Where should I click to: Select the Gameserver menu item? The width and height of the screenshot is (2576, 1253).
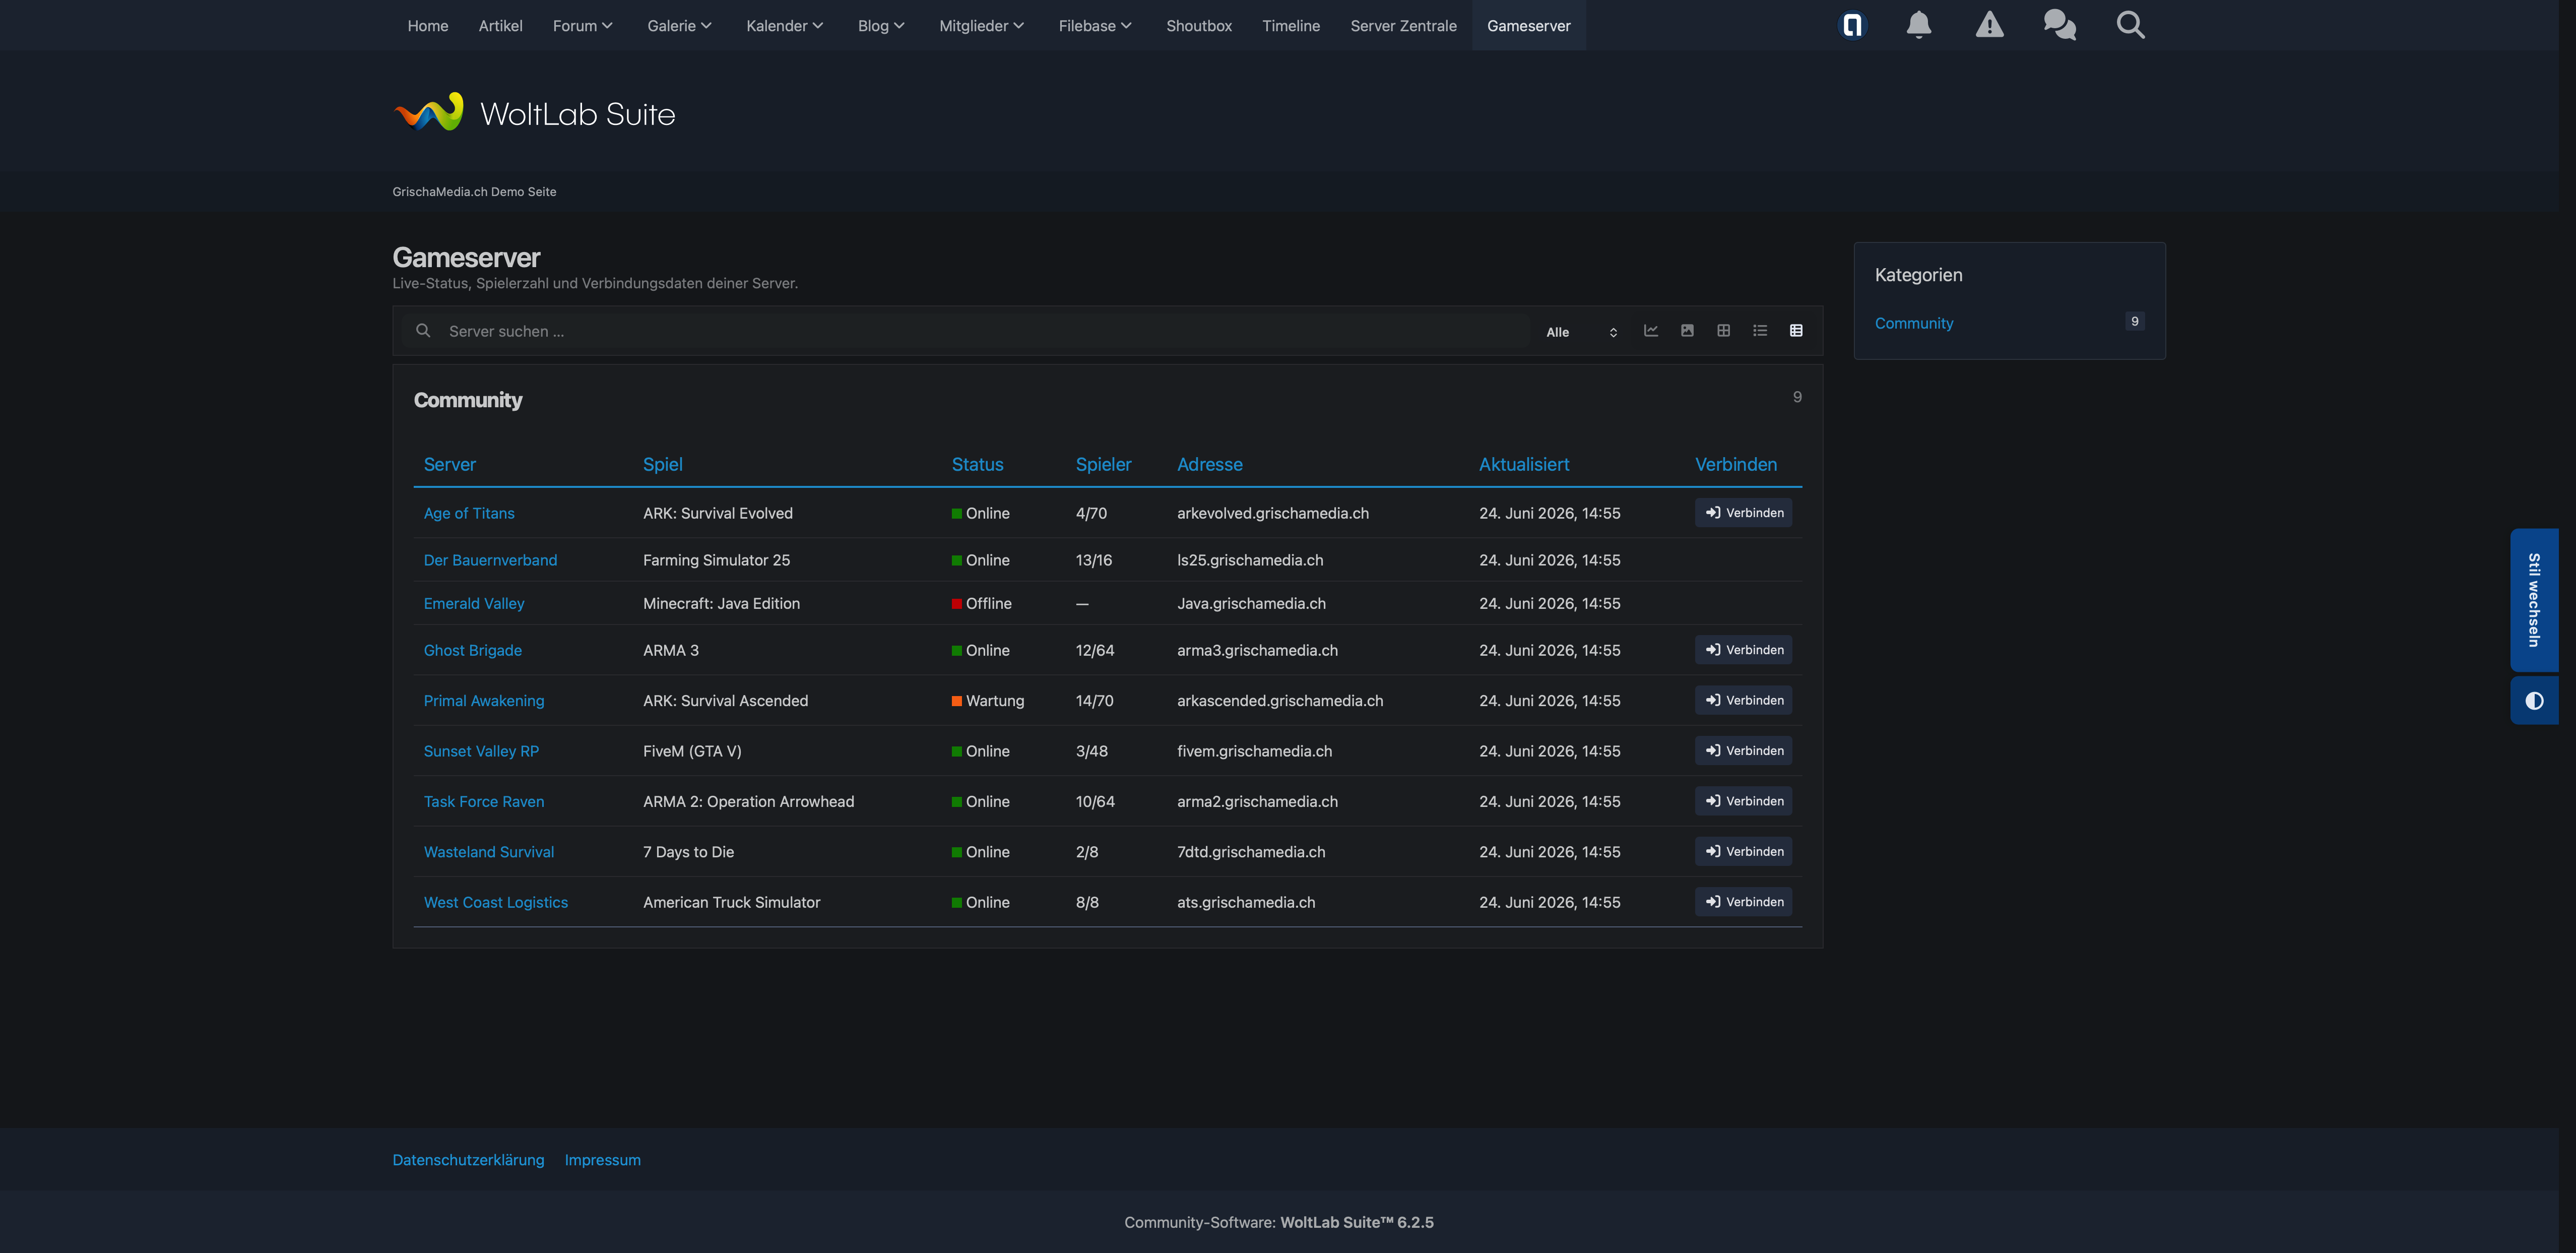(x=1529, y=26)
